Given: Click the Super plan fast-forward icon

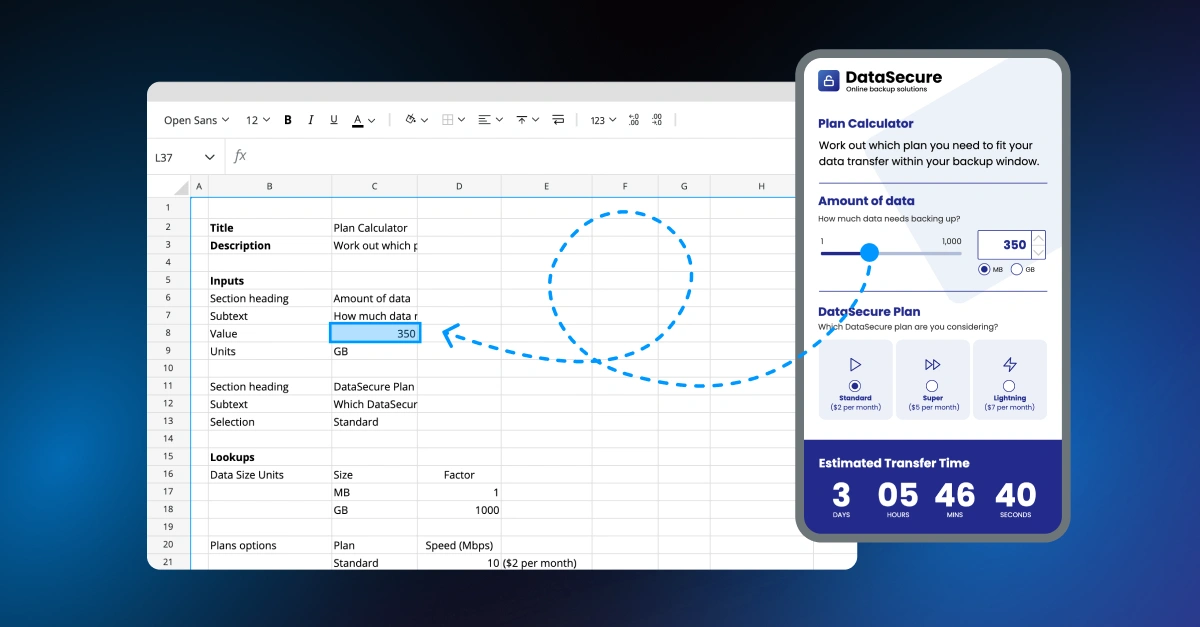Looking at the screenshot, I should [x=932, y=365].
